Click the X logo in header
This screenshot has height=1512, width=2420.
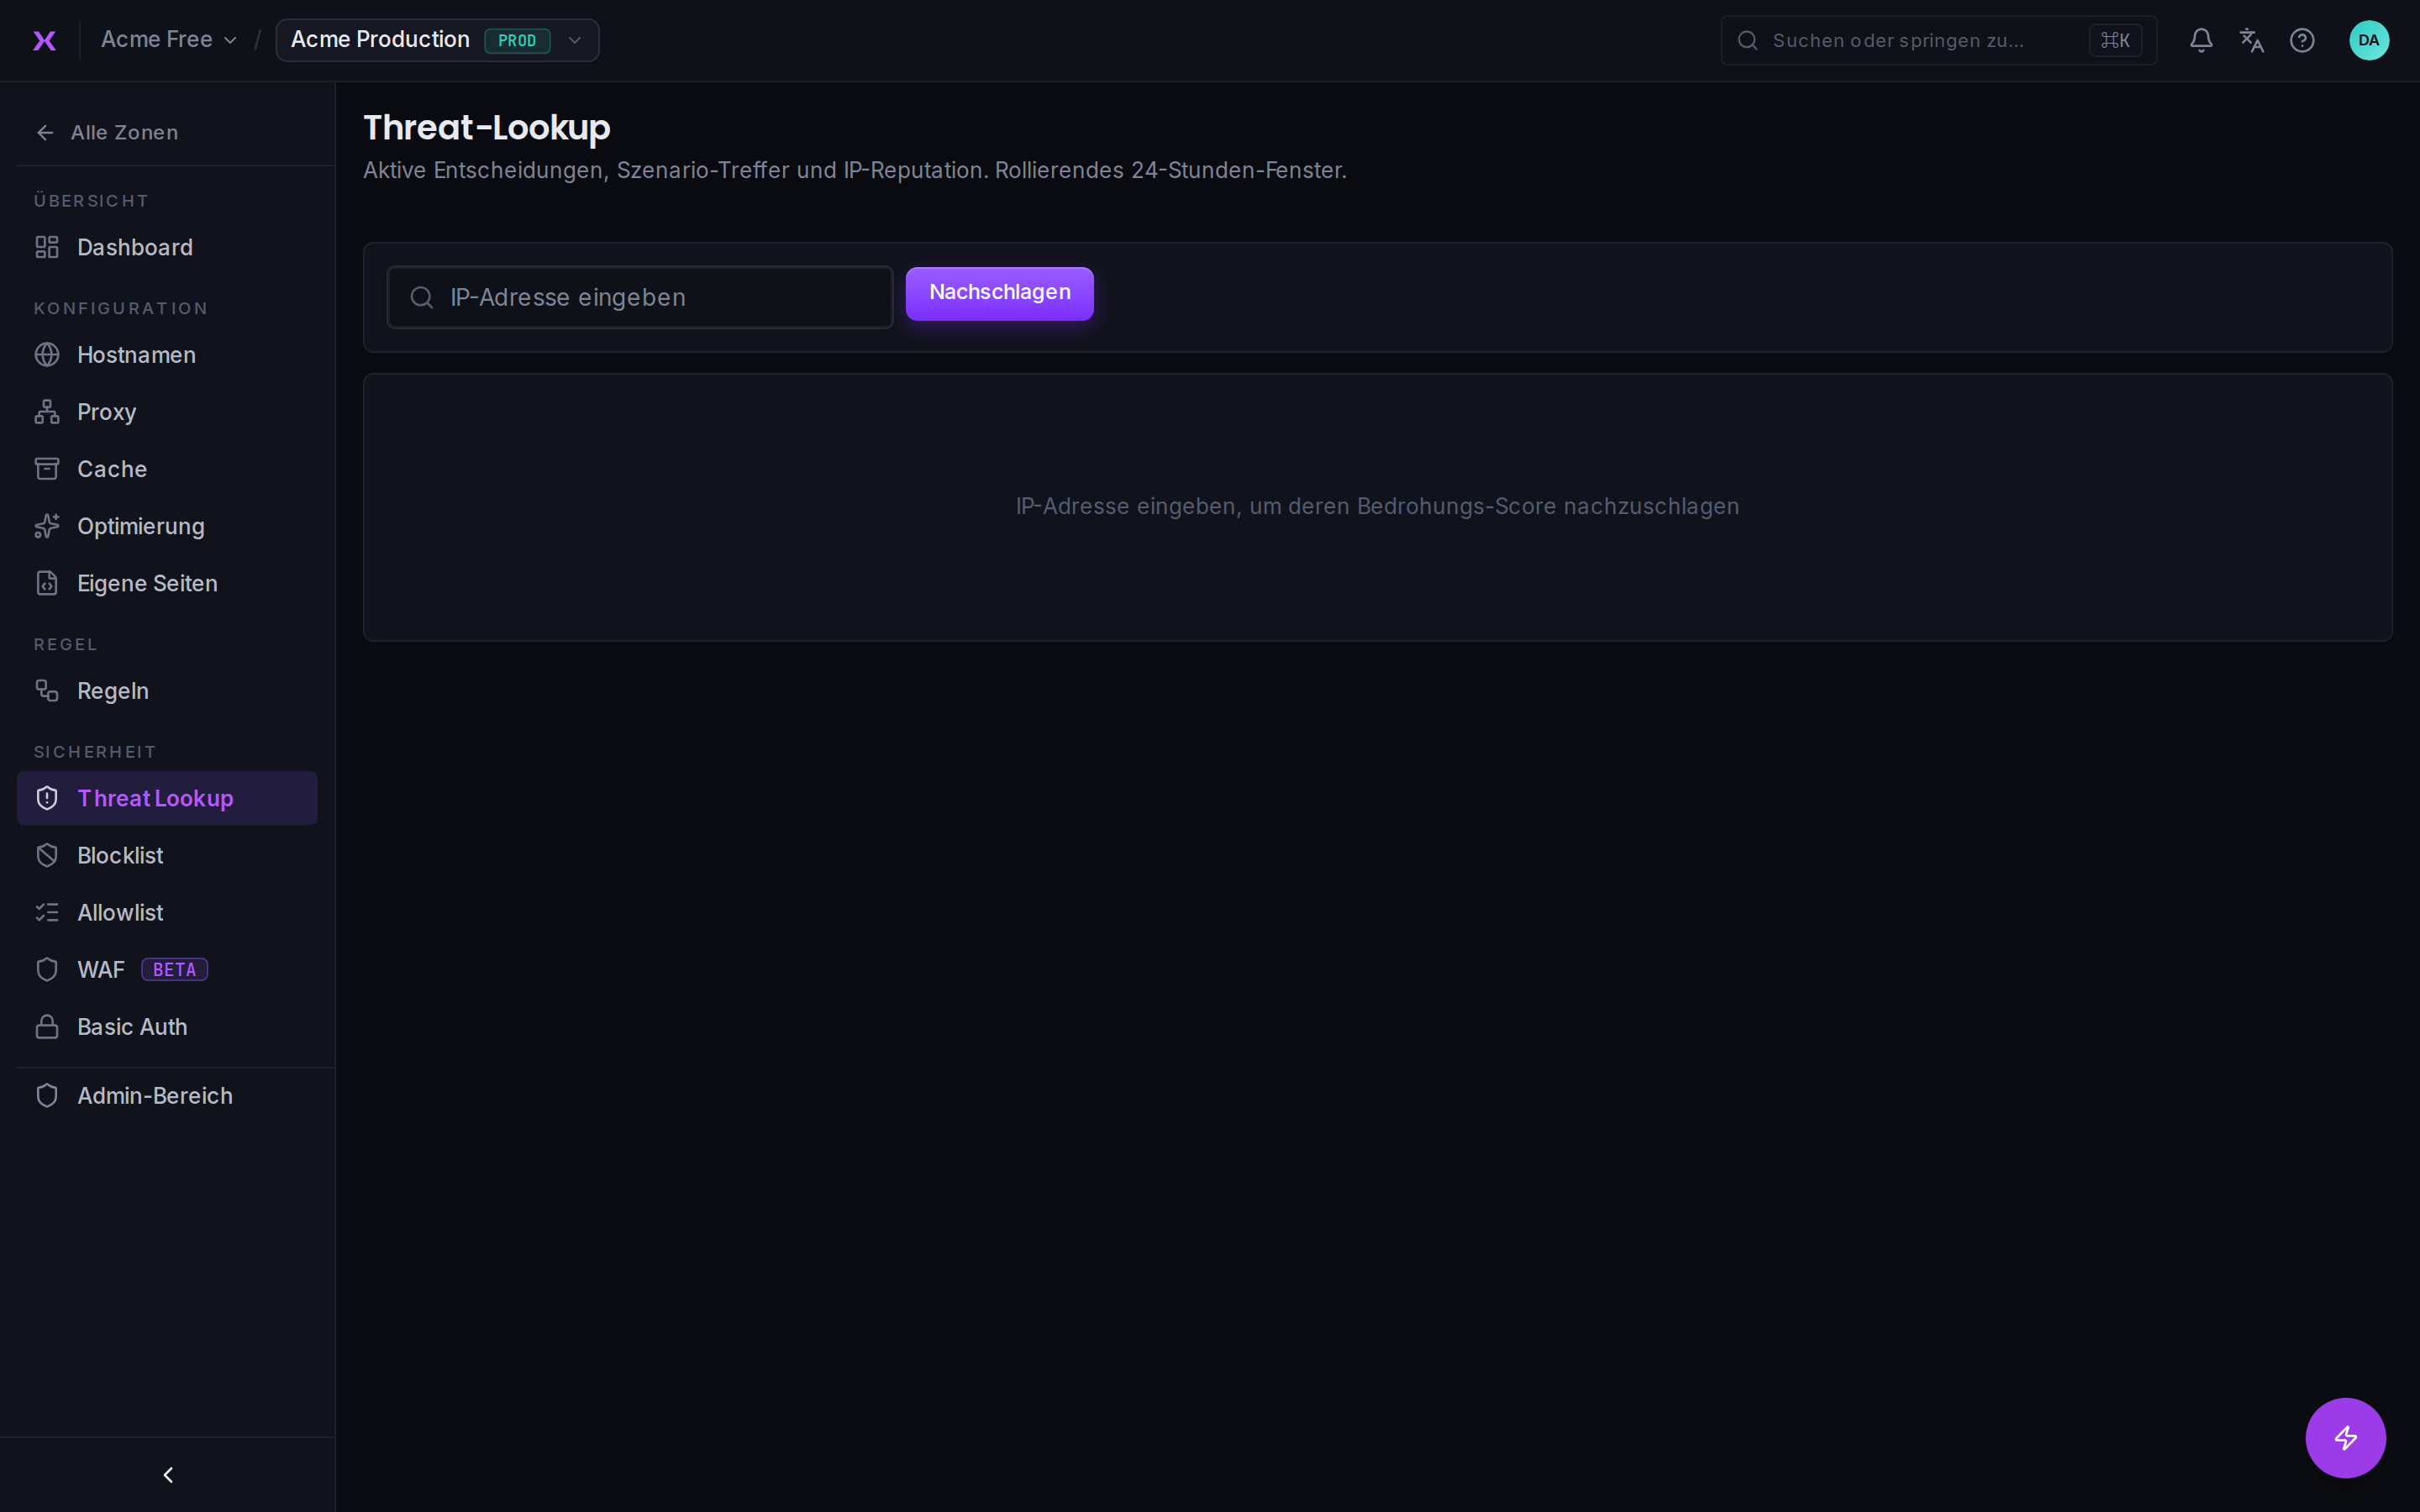pos(44,40)
